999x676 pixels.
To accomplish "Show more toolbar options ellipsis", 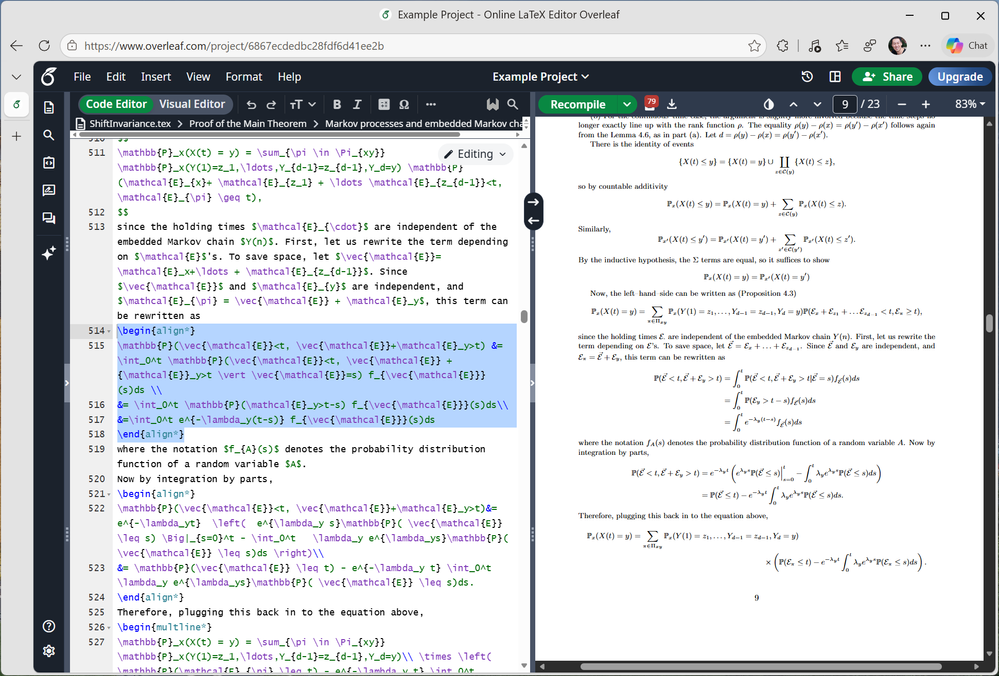I will coord(431,104).
